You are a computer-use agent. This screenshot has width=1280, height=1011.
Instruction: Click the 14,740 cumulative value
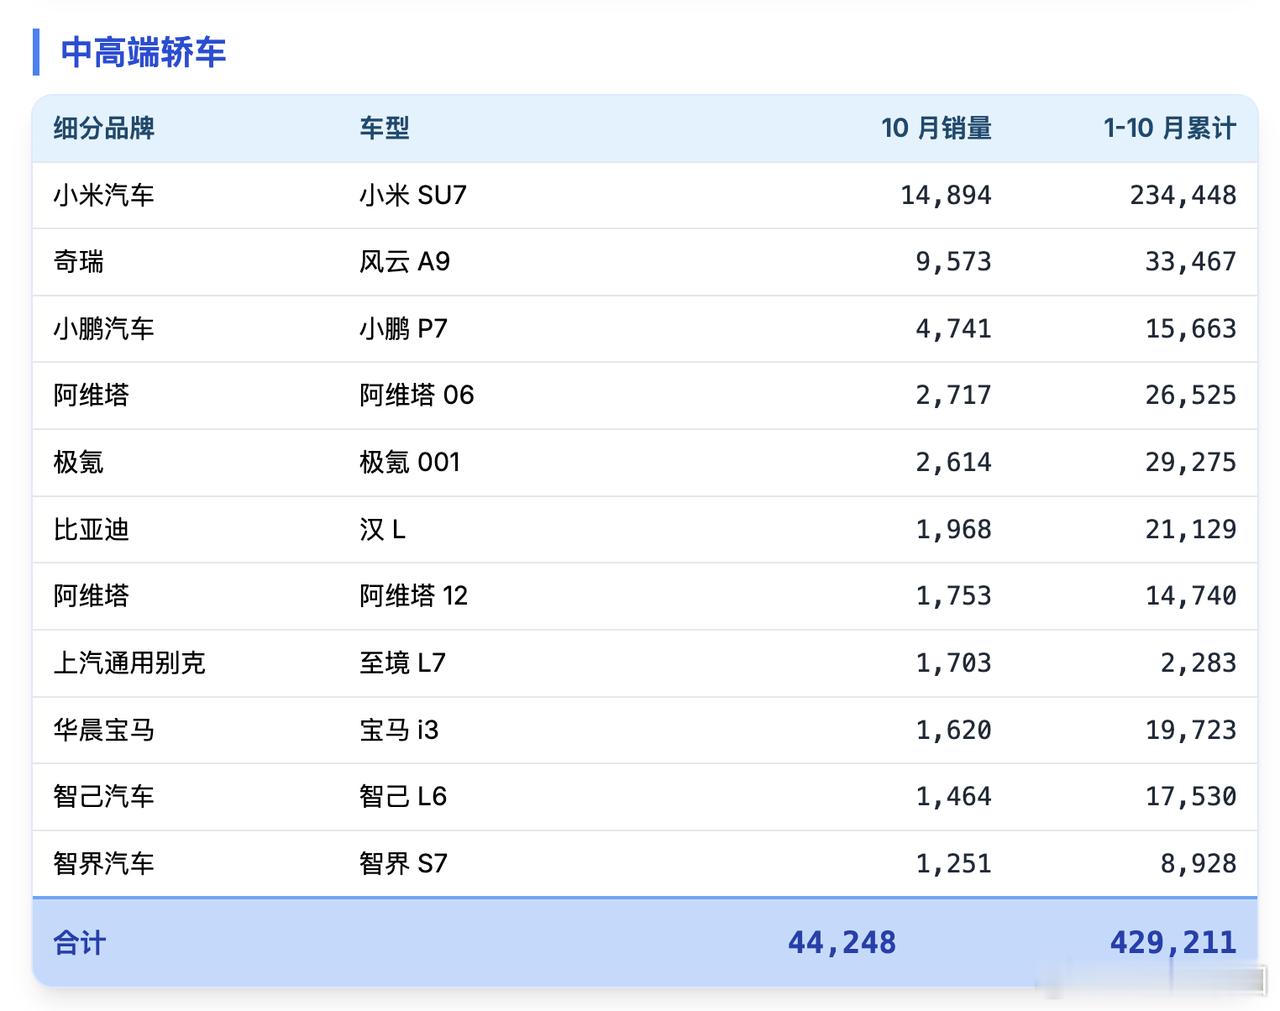[x=1191, y=596]
